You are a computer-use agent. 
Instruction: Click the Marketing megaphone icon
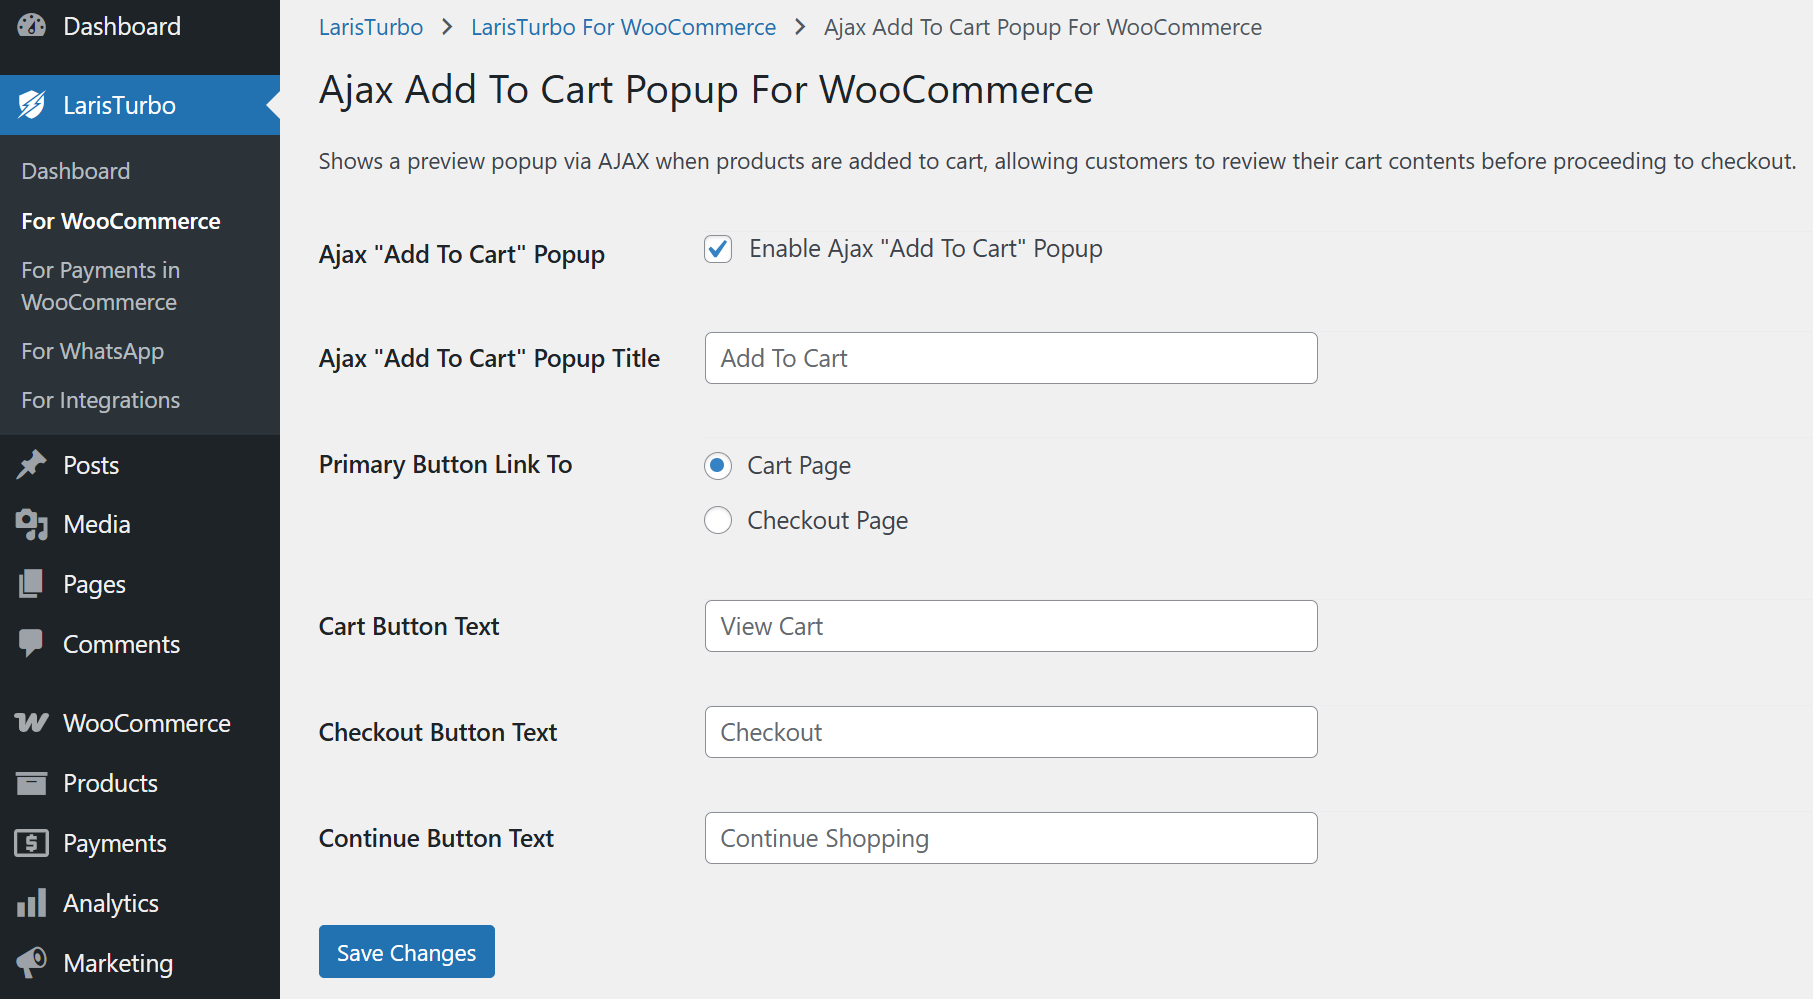point(32,962)
